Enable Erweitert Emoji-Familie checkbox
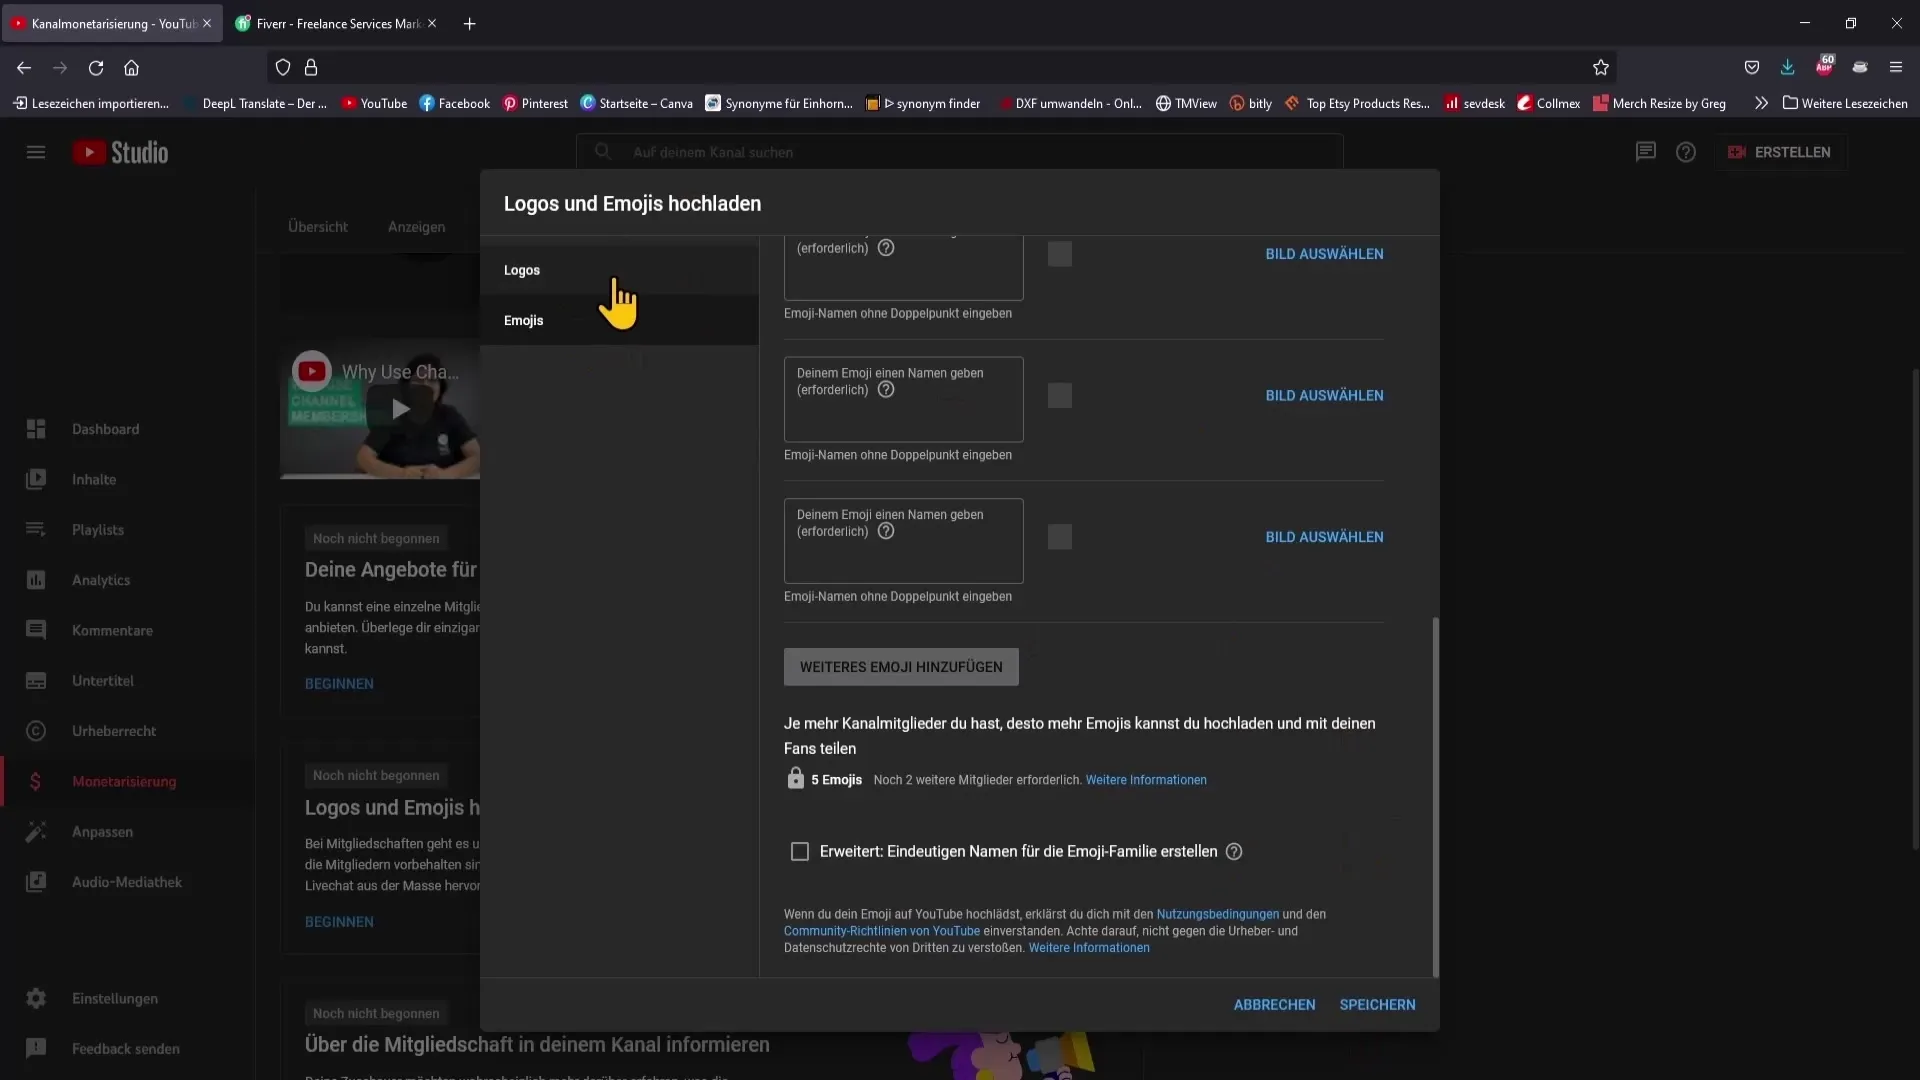The width and height of the screenshot is (1920, 1080). [799, 851]
